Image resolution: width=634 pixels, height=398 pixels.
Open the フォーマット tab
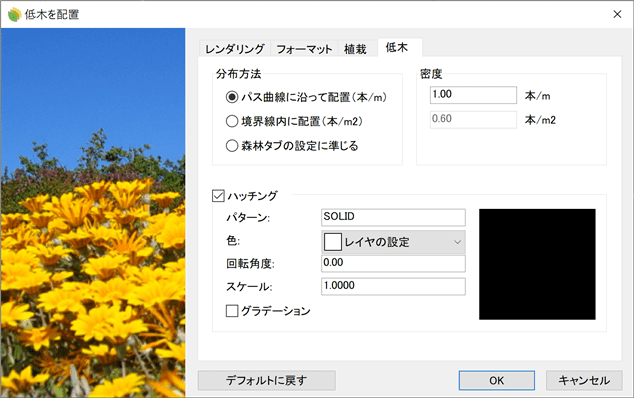pos(304,49)
